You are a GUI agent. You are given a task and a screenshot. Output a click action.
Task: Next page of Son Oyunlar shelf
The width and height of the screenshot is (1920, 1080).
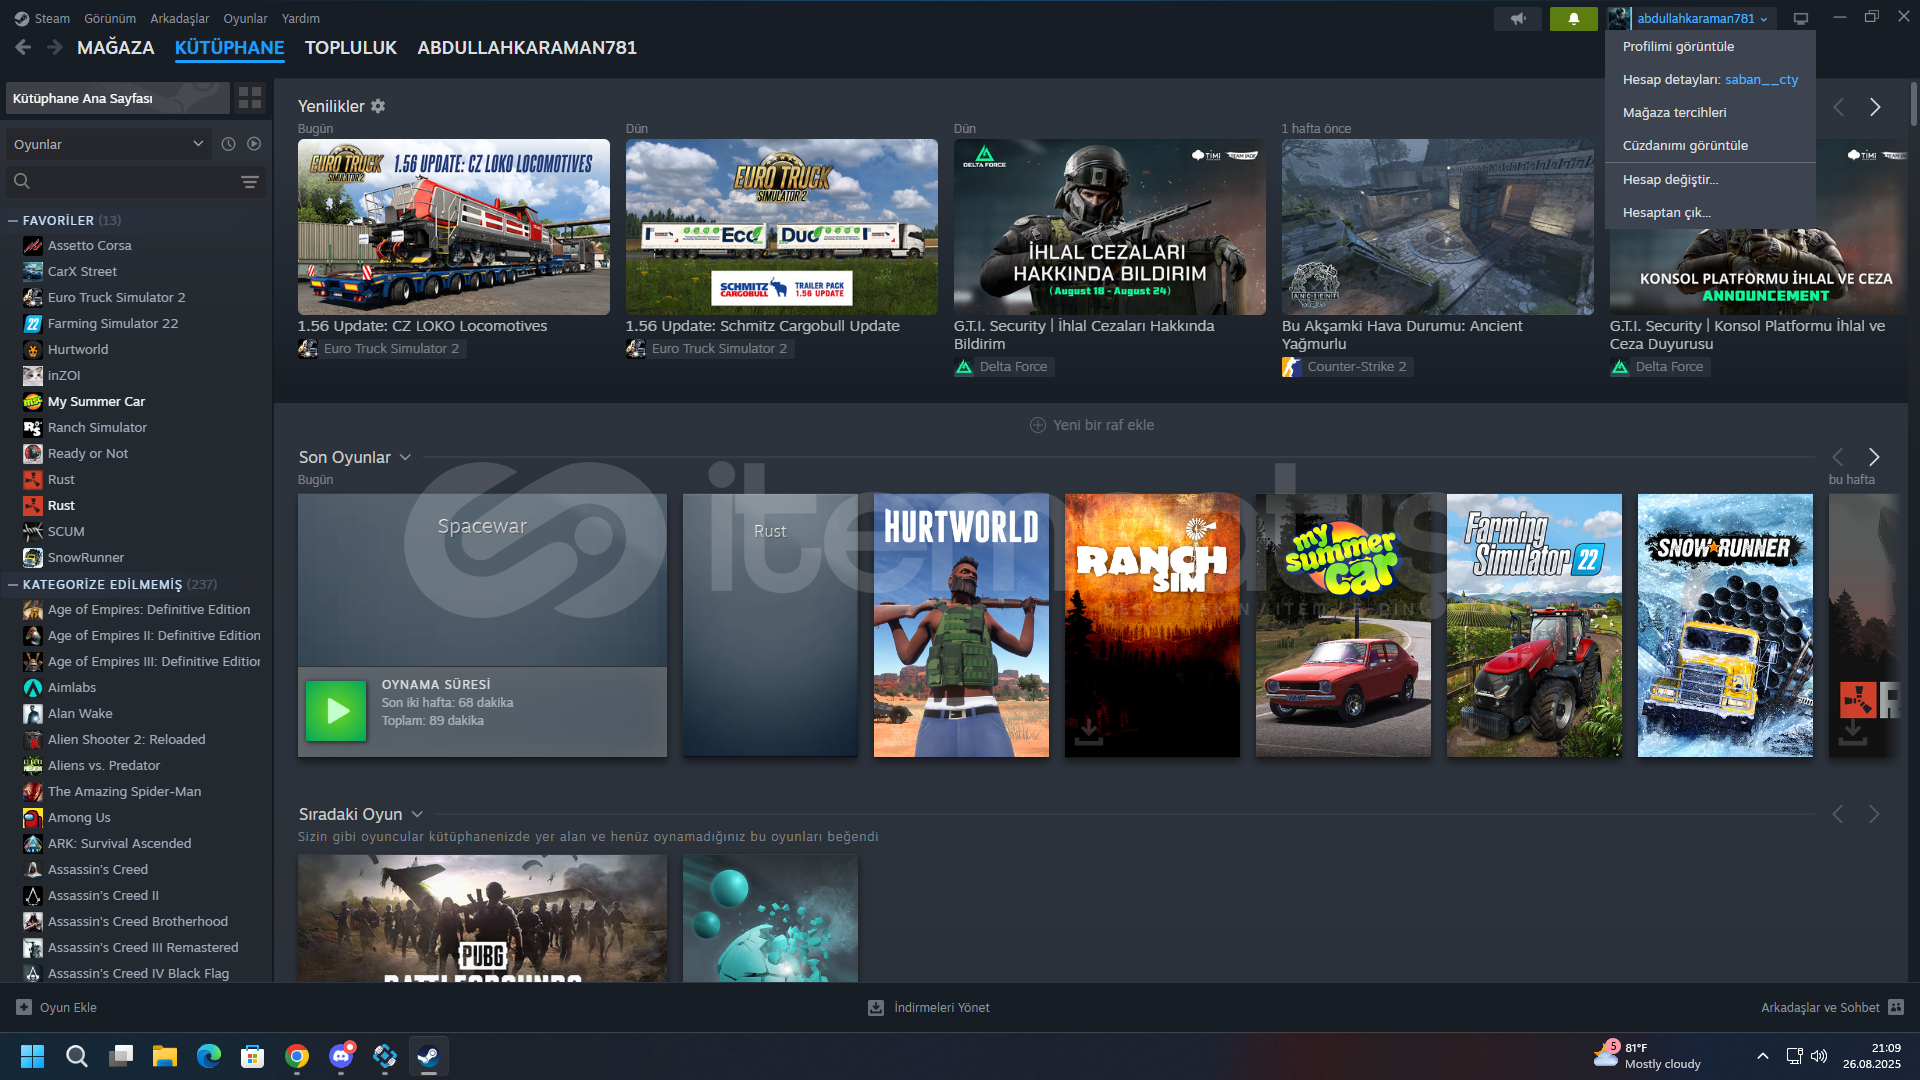point(1874,457)
